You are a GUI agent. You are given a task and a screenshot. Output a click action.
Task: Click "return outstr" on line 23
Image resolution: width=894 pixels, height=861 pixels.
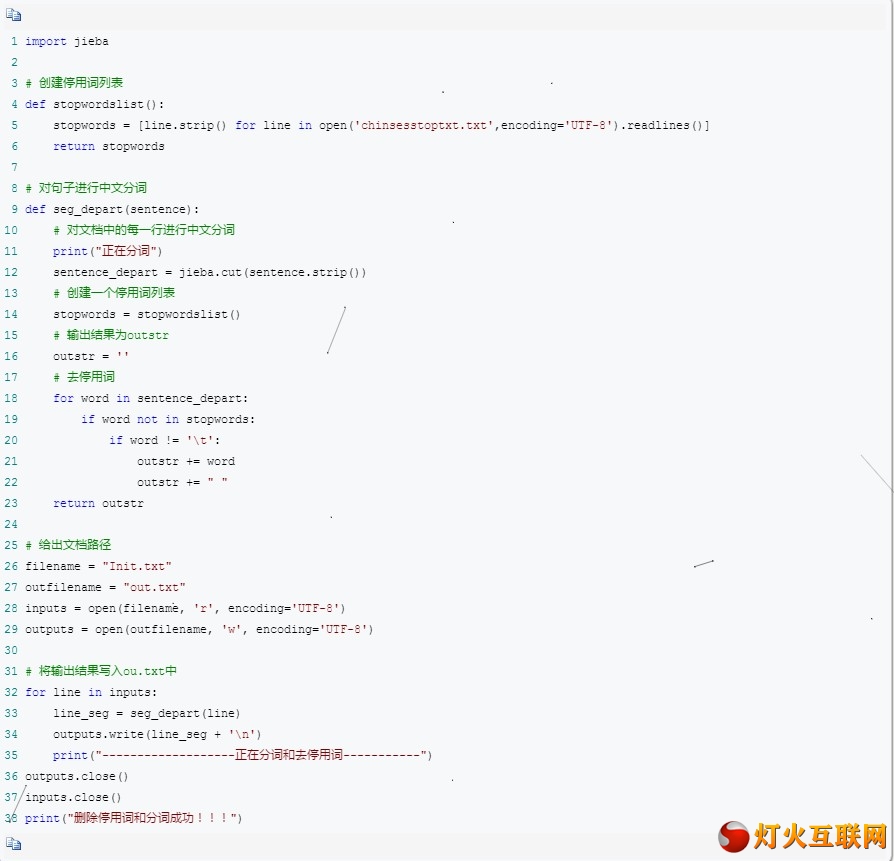[x=98, y=503]
